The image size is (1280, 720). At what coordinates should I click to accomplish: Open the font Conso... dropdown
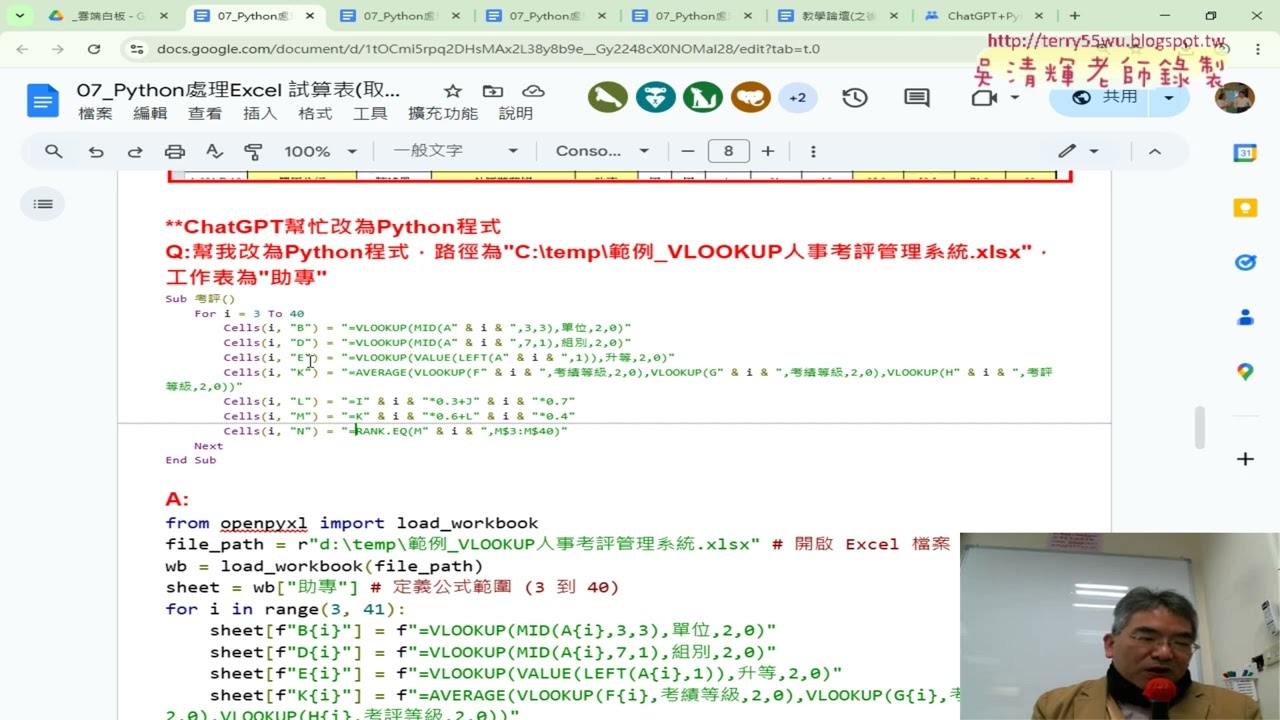coord(602,151)
